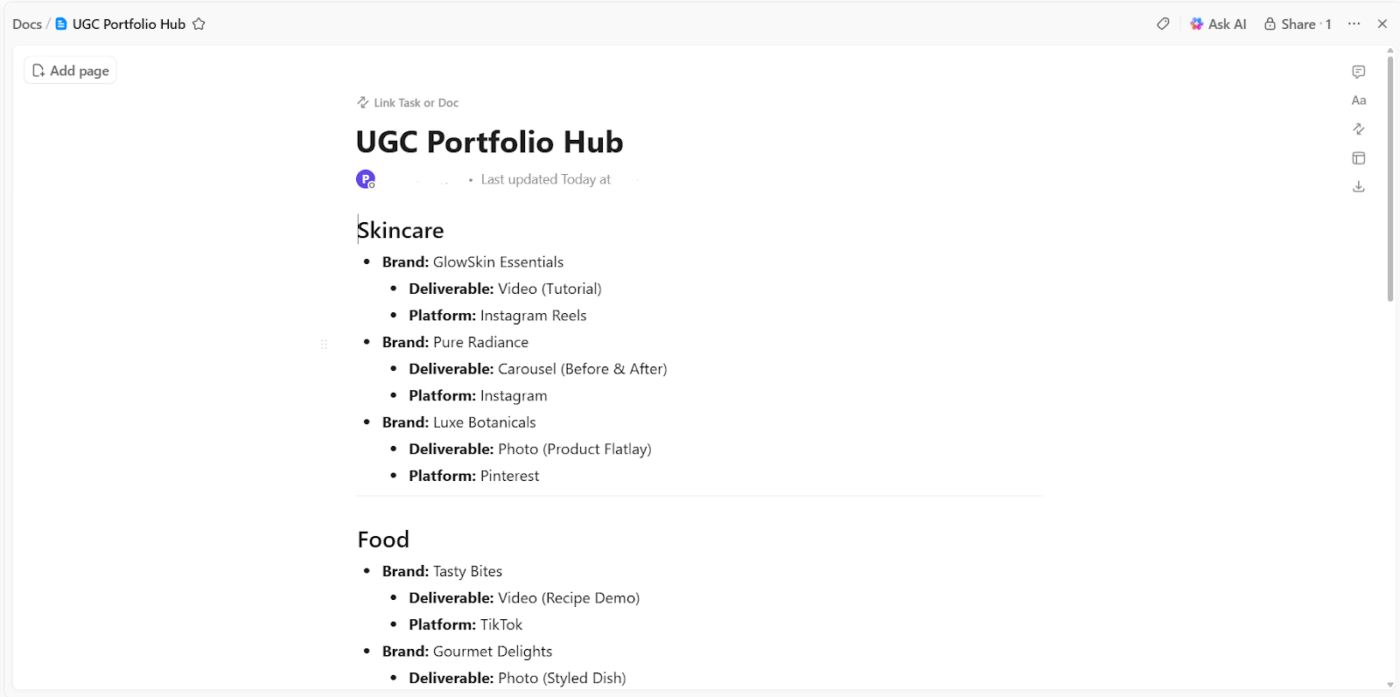Place the cursor in the document title
This screenshot has width=1400, height=697.
point(489,141)
